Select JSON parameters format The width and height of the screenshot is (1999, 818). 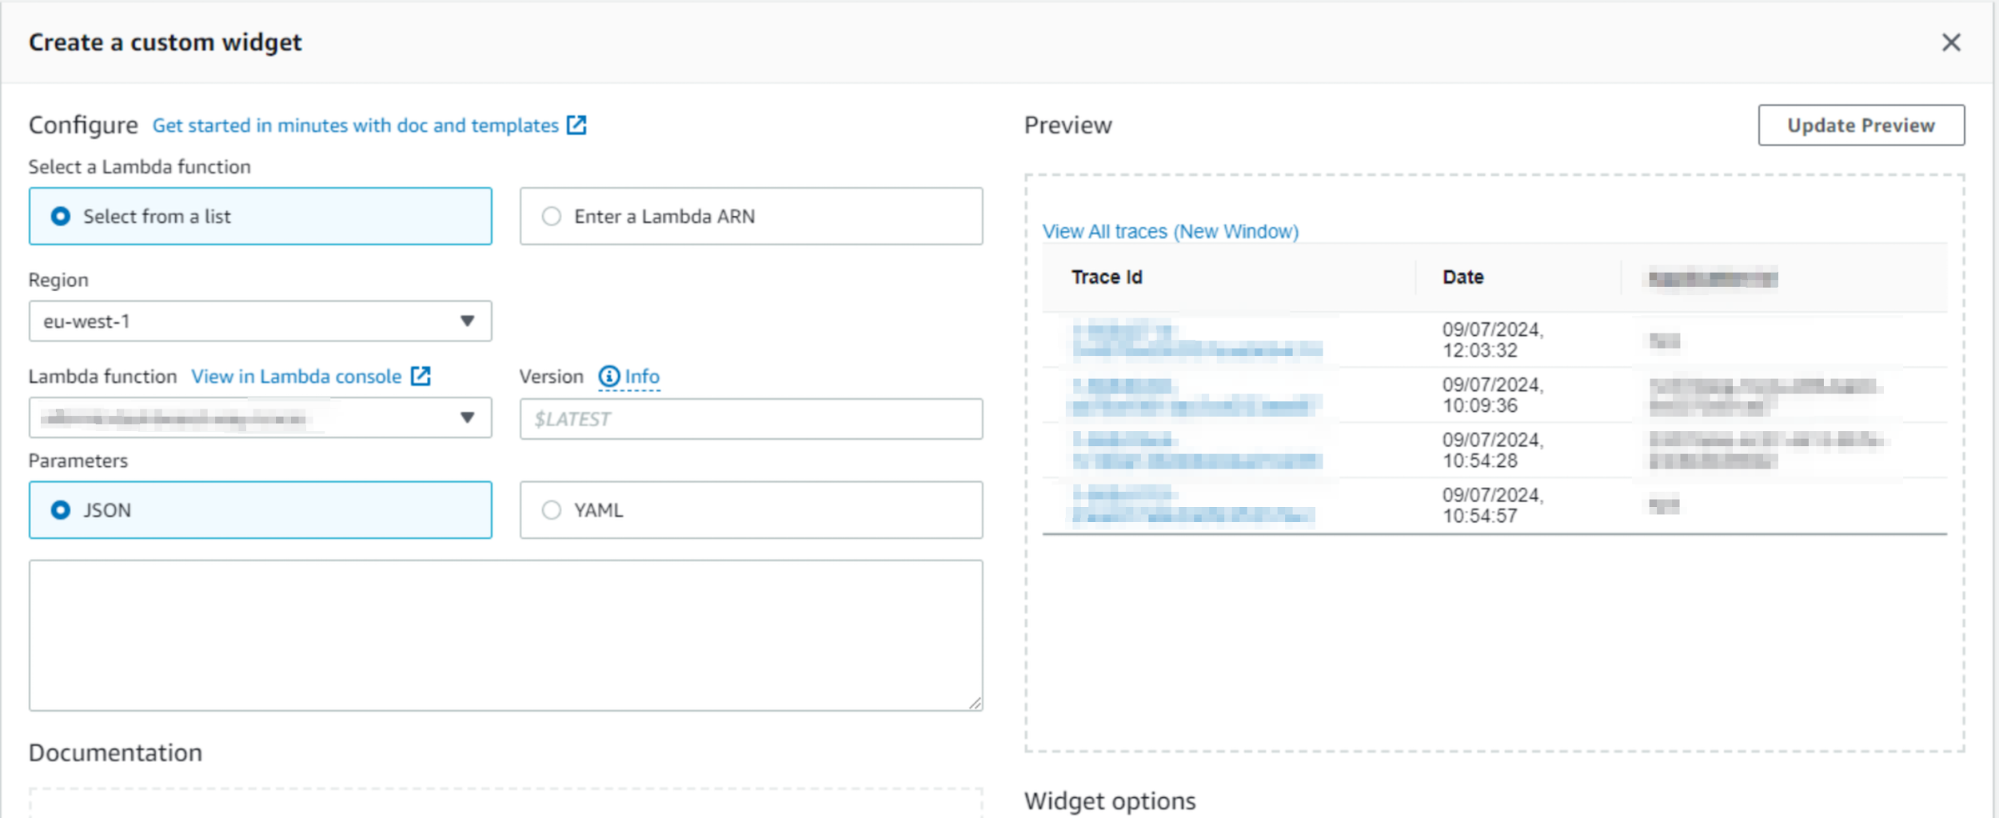pyautogui.click(x=61, y=510)
